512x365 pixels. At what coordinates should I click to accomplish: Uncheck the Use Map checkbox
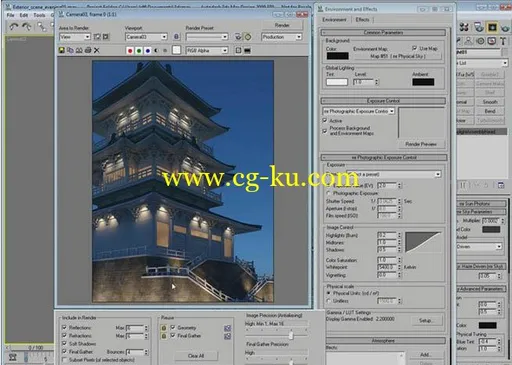(x=414, y=48)
